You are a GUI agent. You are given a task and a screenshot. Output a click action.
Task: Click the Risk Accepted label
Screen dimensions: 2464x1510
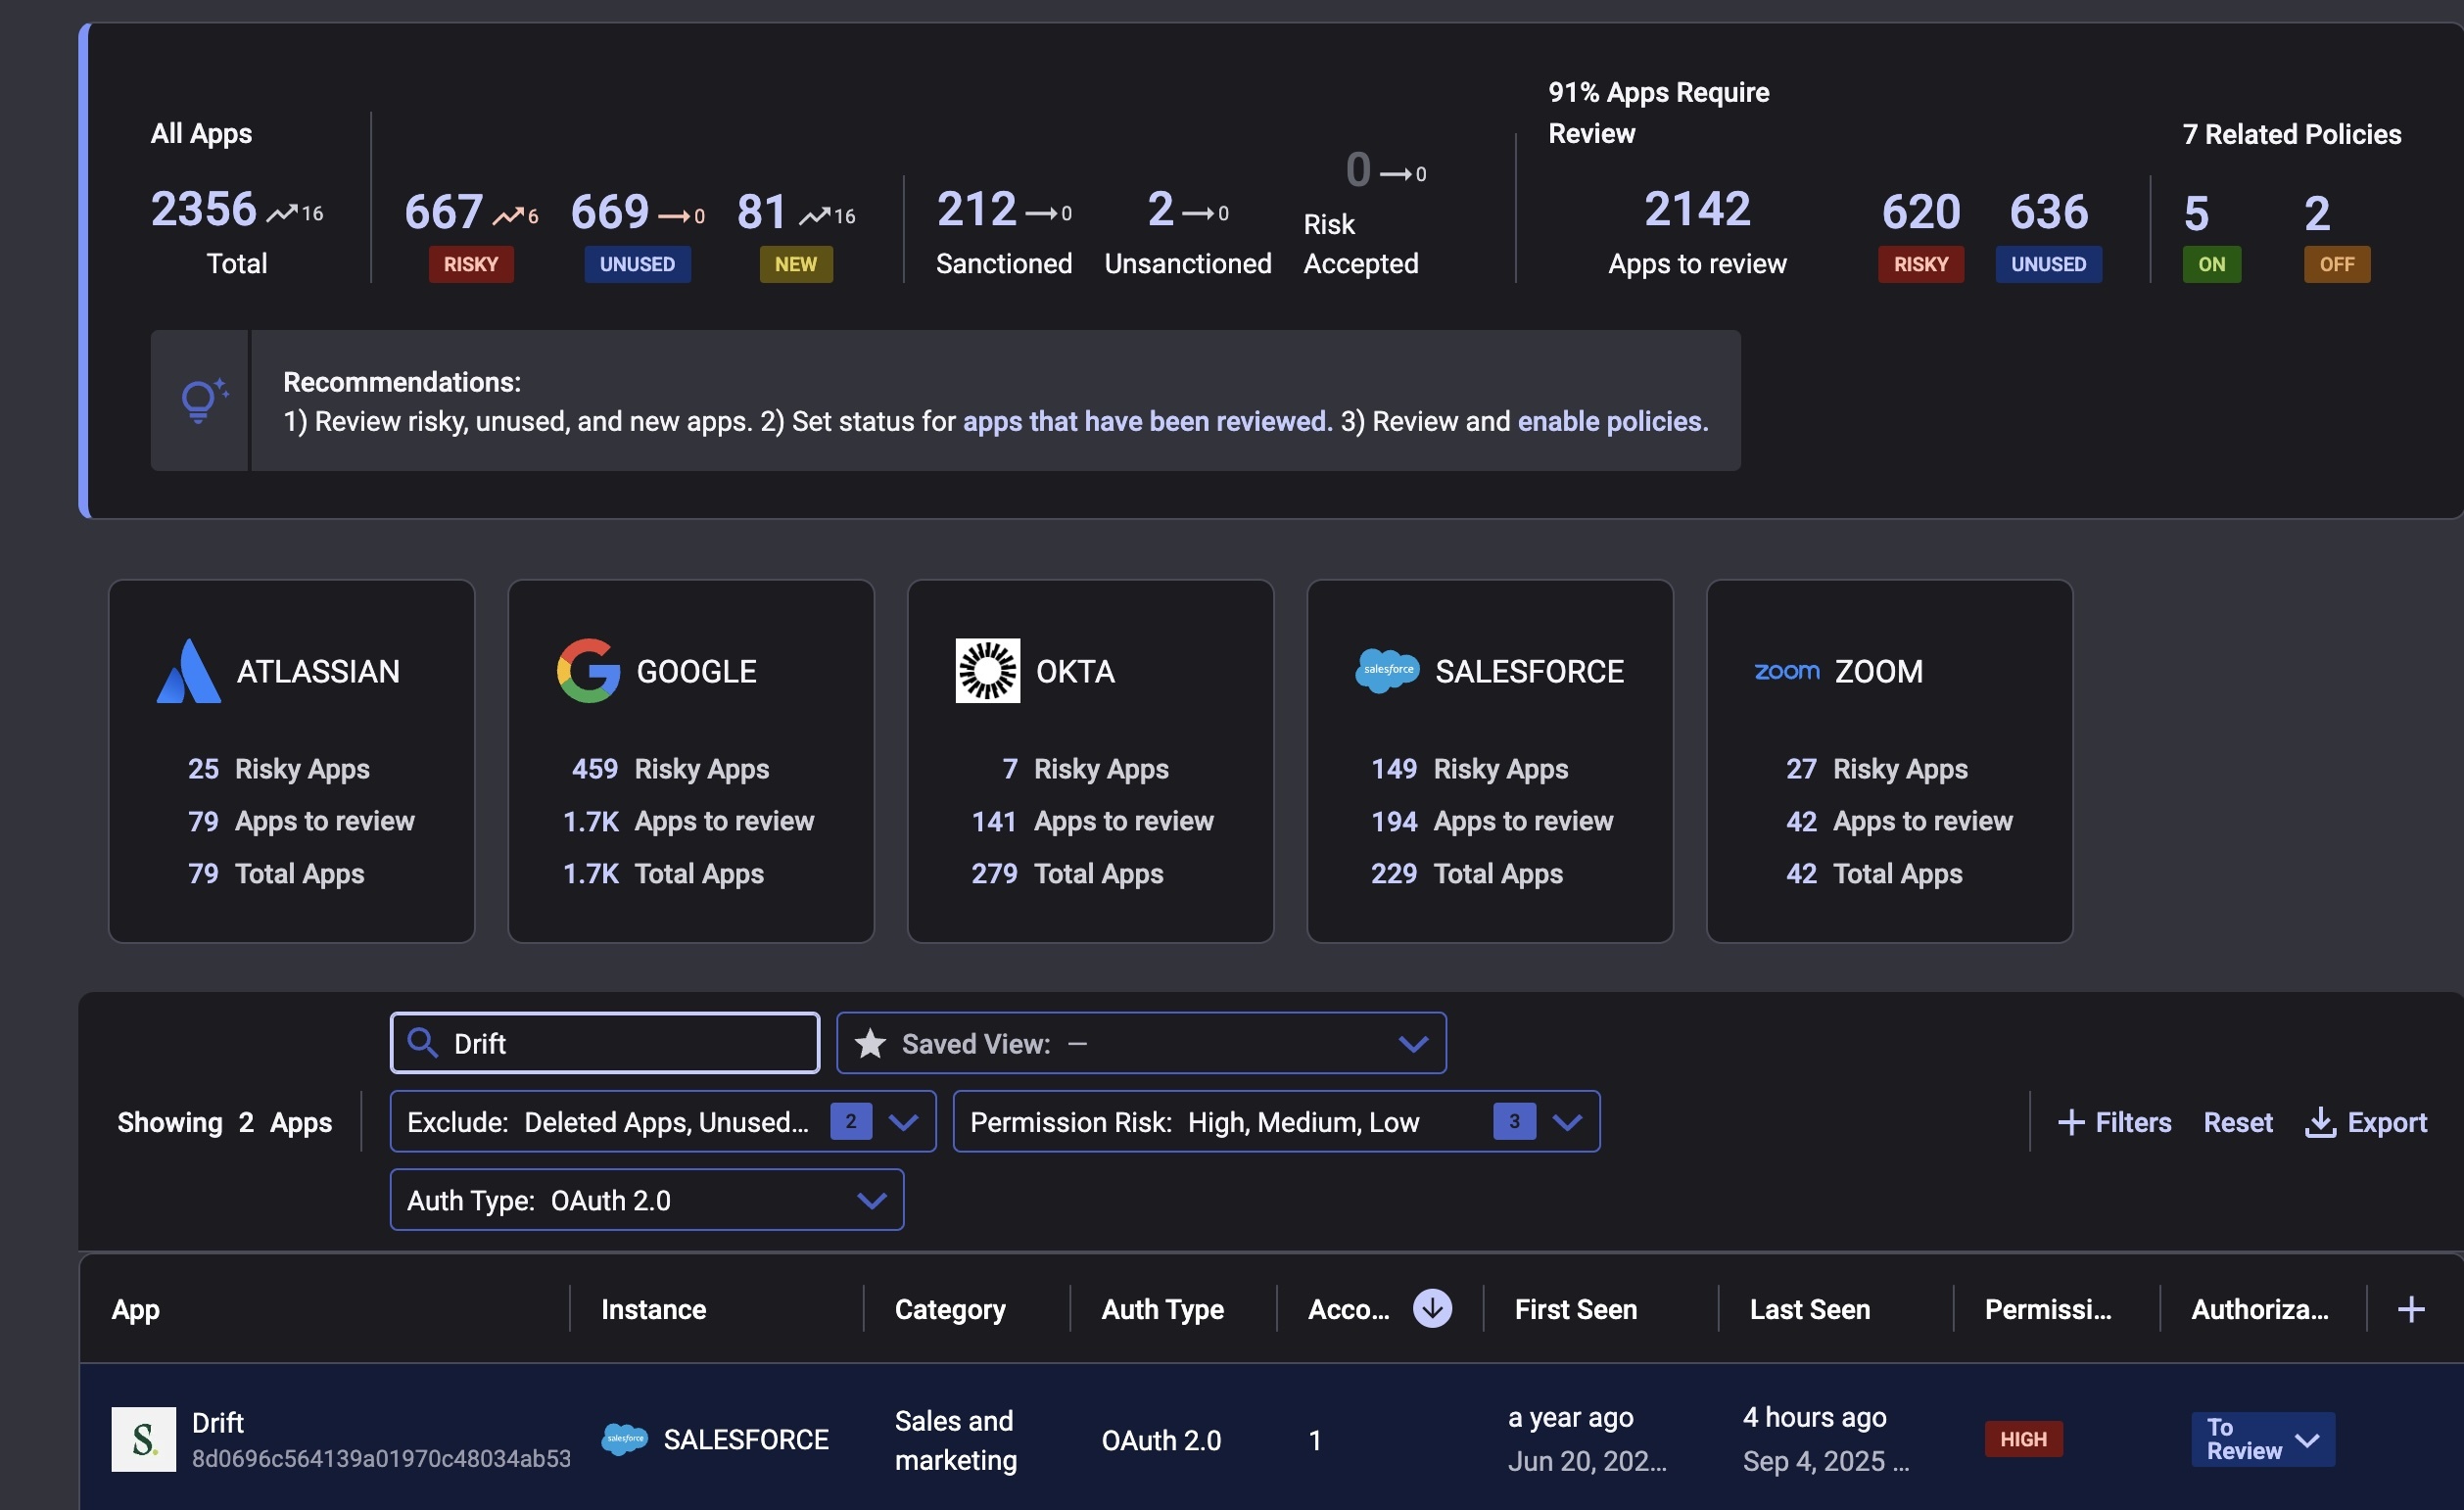click(1360, 244)
